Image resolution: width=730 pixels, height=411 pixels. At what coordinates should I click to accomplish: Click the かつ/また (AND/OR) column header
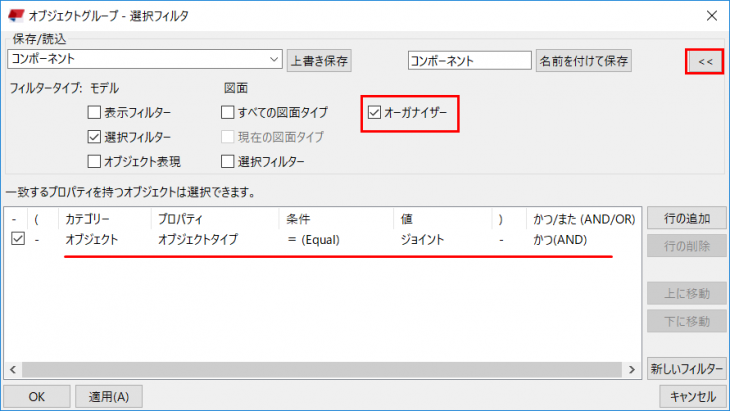click(584, 219)
